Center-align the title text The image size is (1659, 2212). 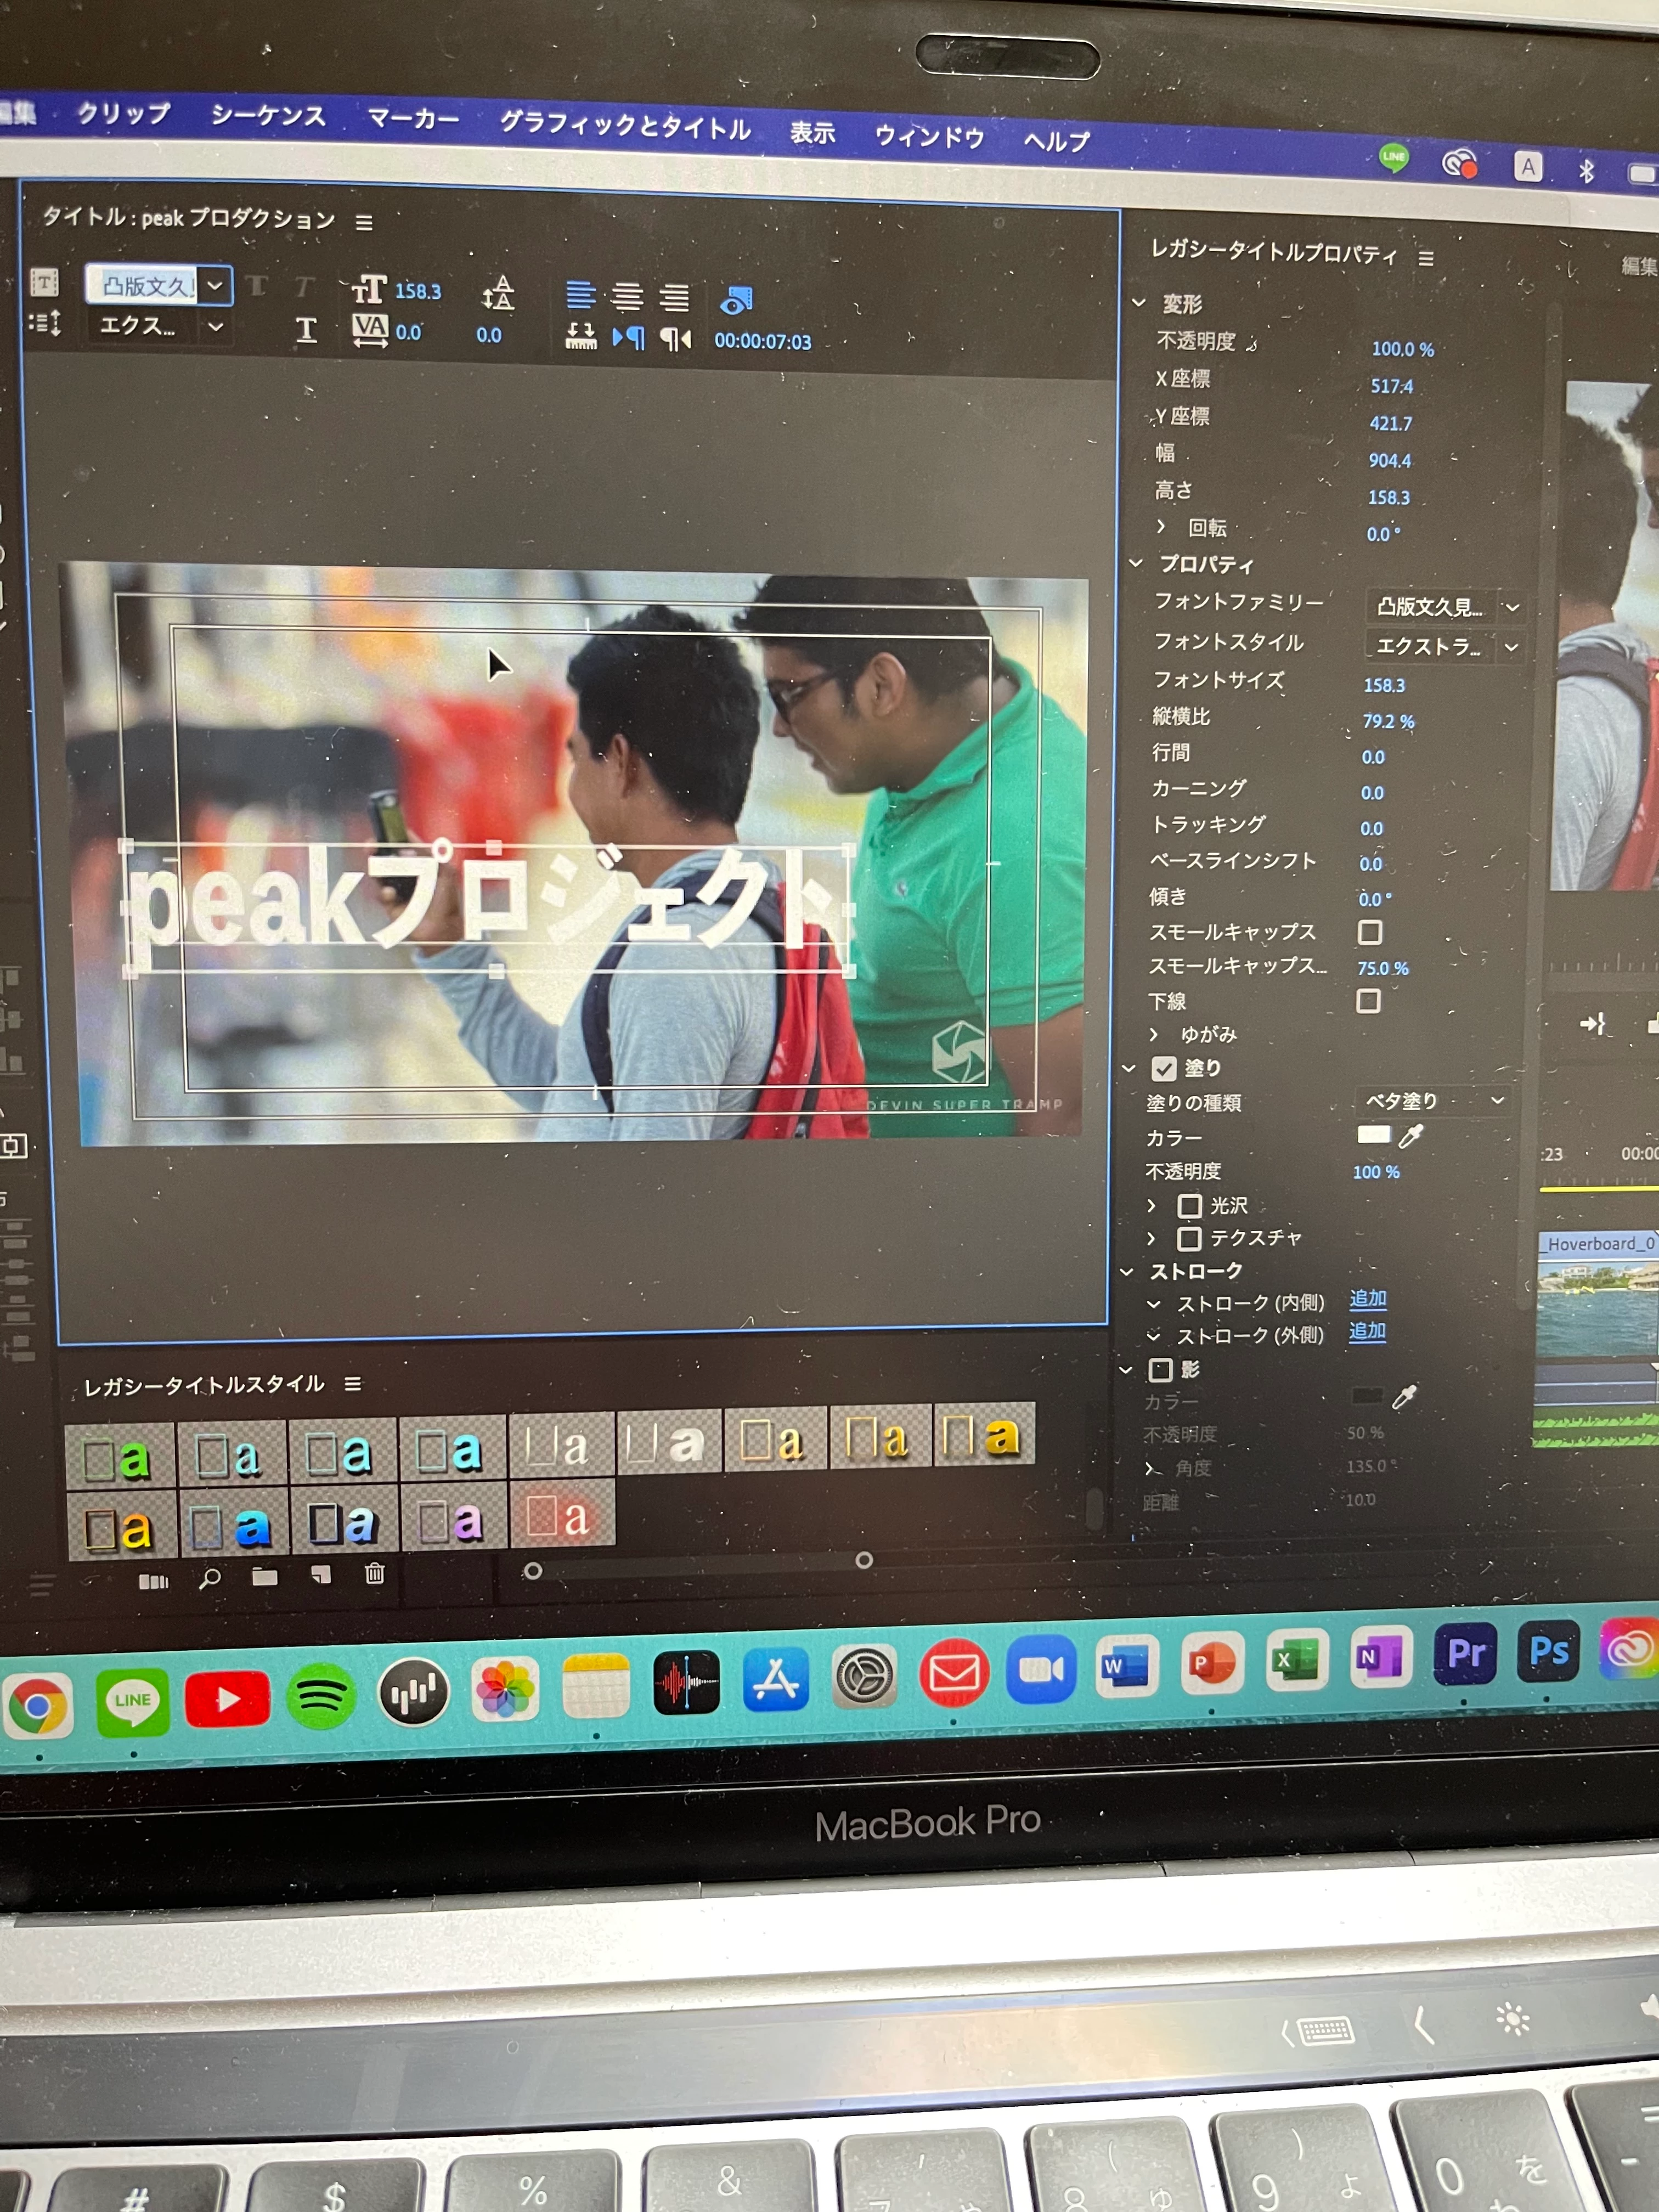627,296
